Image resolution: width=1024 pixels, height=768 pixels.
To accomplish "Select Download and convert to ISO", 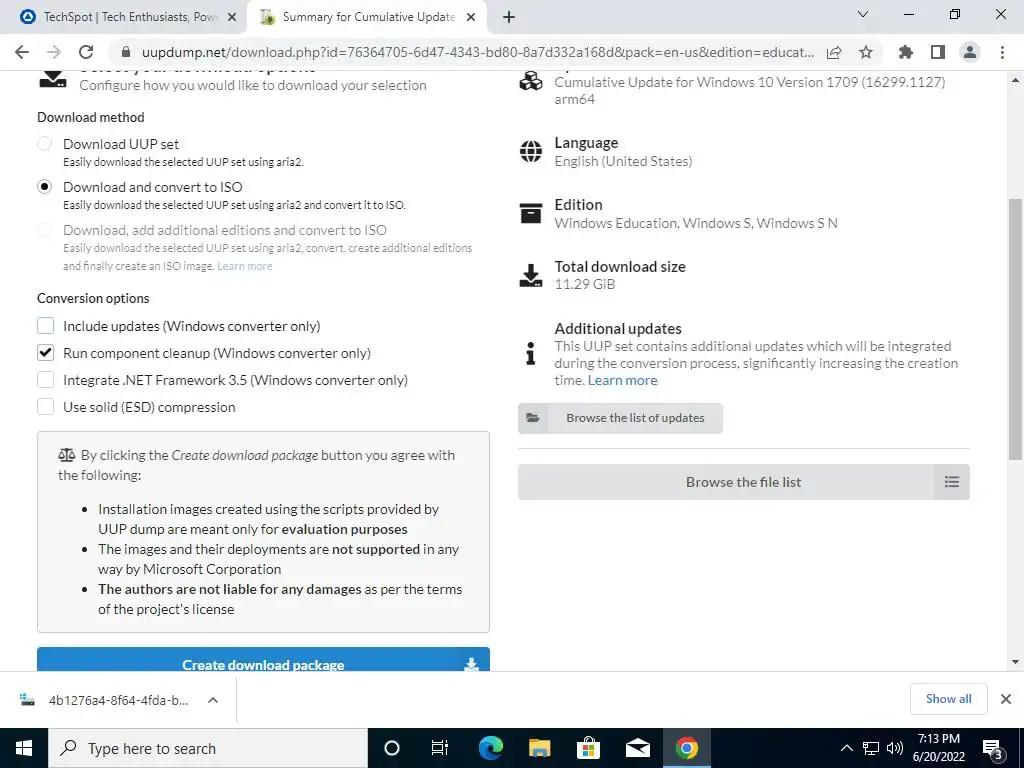I will (44, 187).
